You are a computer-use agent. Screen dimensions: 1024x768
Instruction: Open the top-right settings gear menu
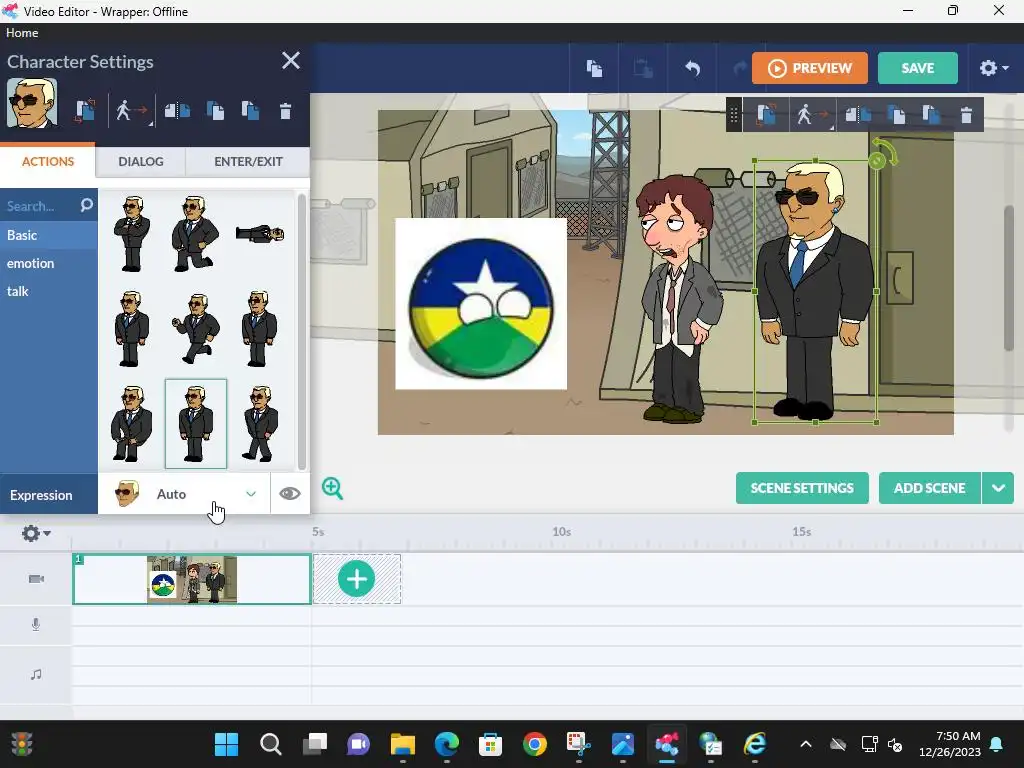(x=993, y=68)
